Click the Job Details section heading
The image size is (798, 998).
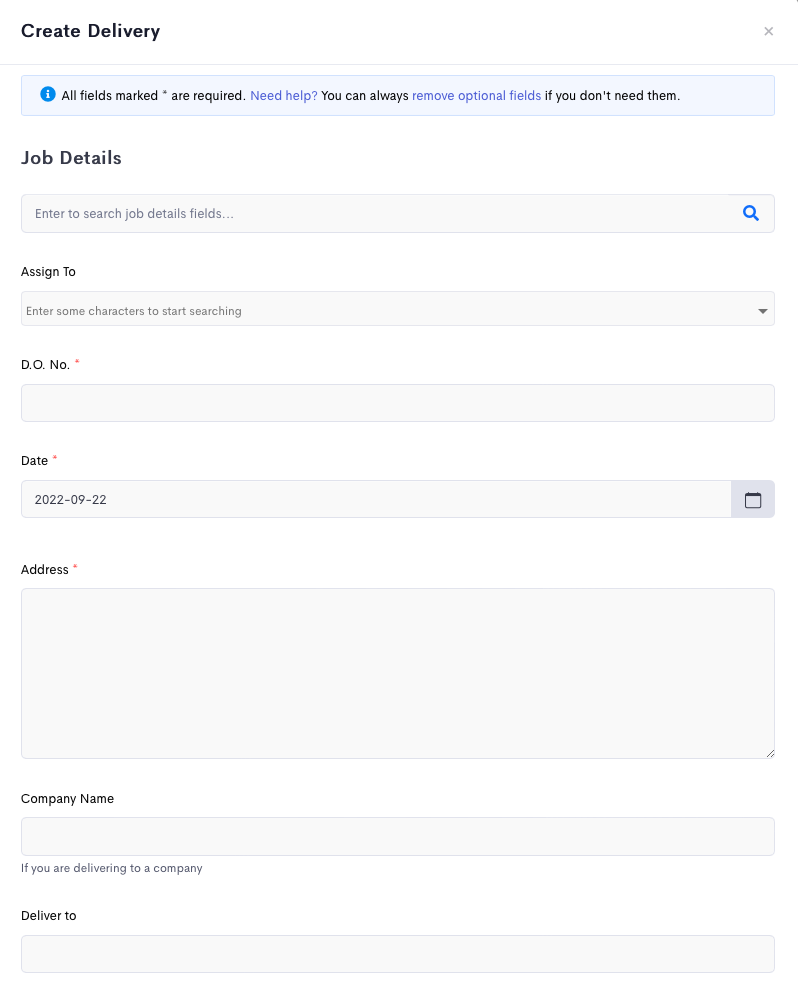(x=71, y=158)
